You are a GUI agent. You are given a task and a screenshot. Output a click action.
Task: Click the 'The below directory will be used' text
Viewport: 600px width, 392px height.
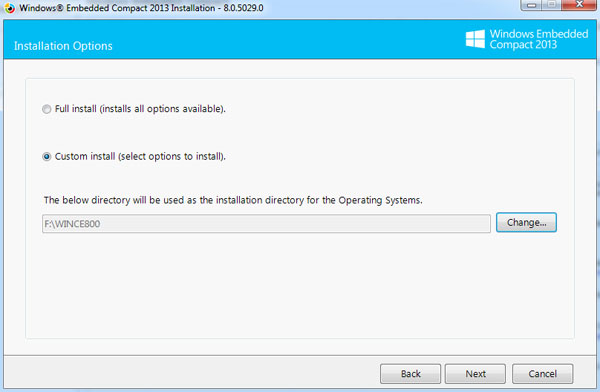(x=233, y=200)
